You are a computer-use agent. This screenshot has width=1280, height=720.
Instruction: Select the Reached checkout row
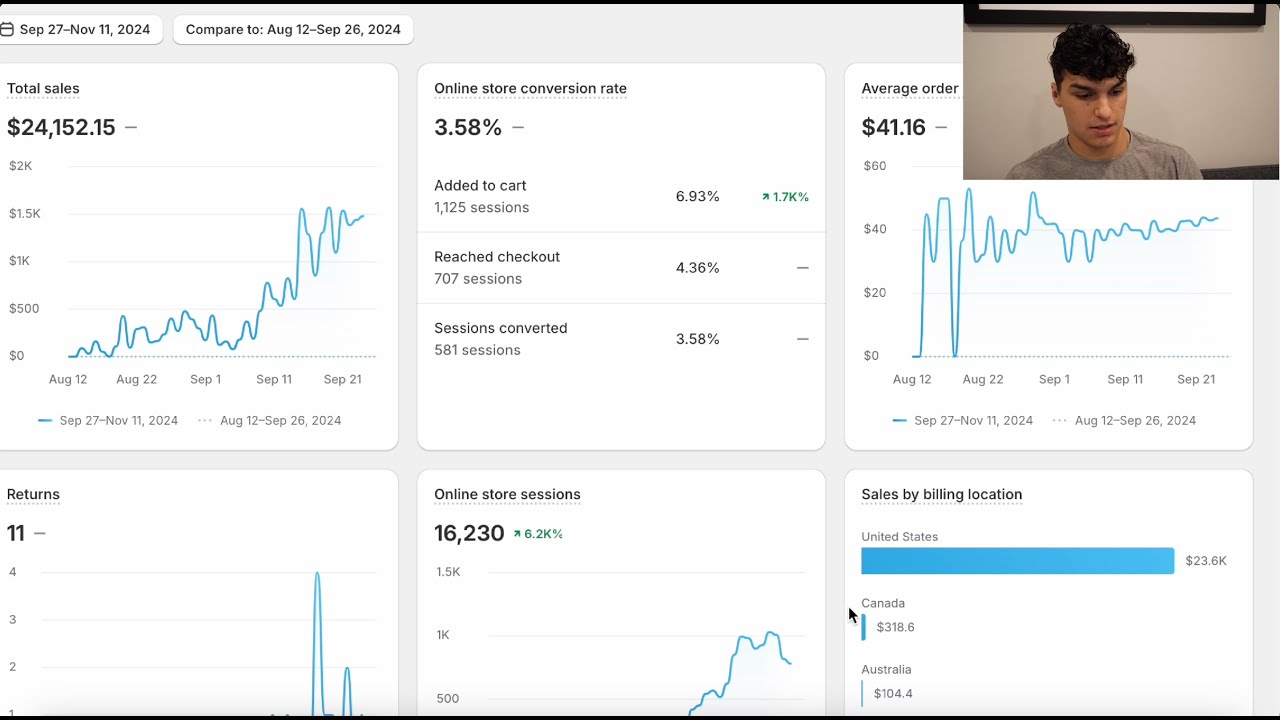tap(620, 268)
